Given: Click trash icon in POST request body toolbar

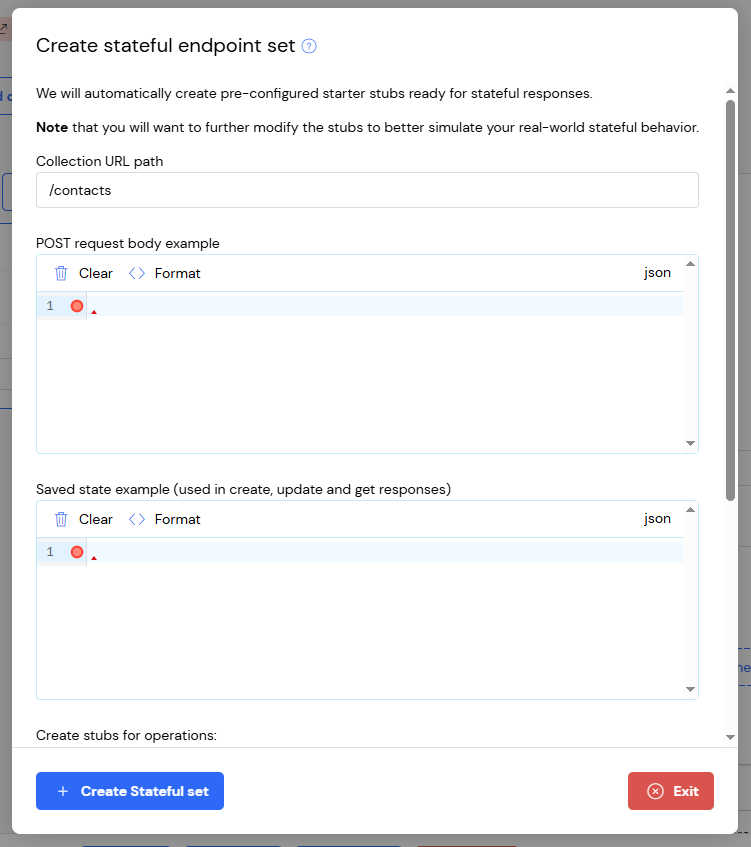Looking at the screenshot, I should [x=61, y=273].
